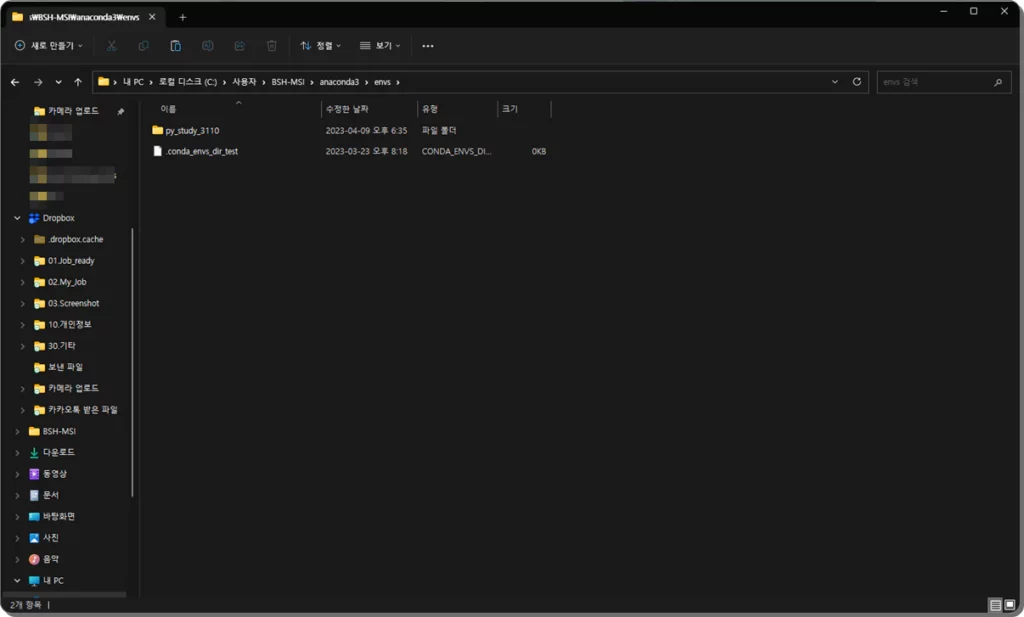Click the Share icon in toolbar
The width and height of the screenshot is (1024, 617).
(240, 46)
